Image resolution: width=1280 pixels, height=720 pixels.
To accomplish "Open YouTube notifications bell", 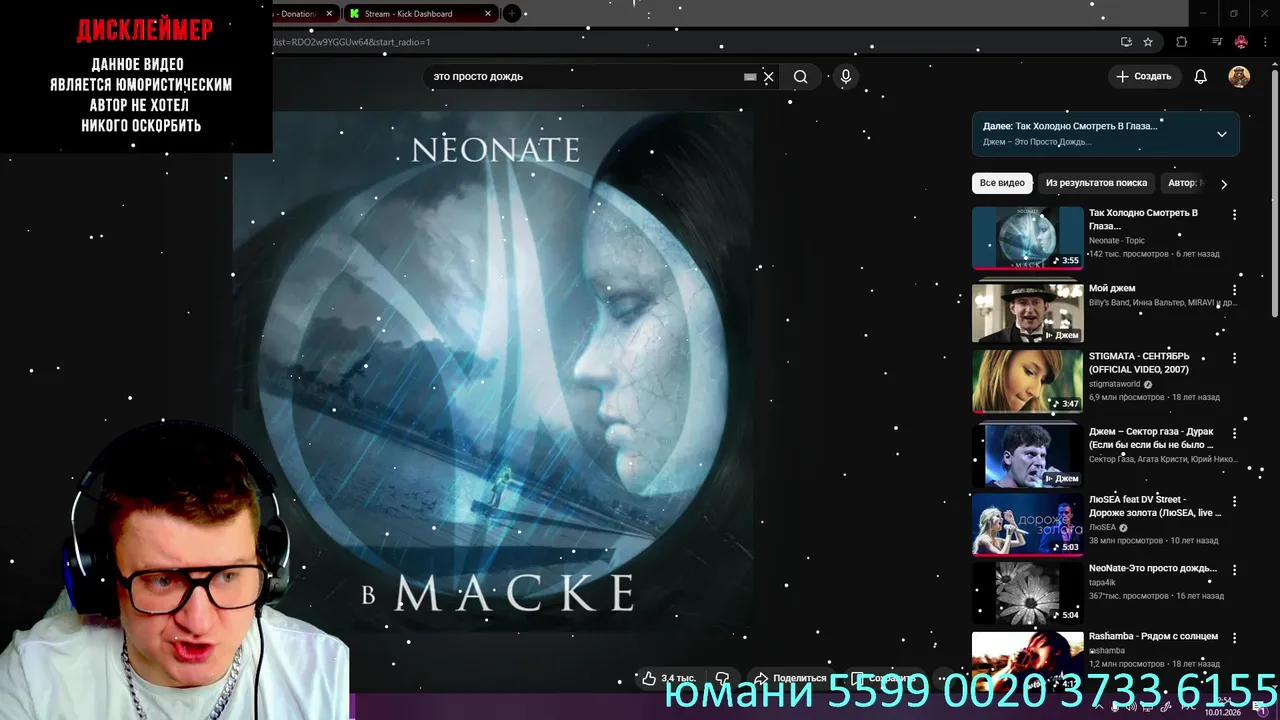I will coord(1201,77).
